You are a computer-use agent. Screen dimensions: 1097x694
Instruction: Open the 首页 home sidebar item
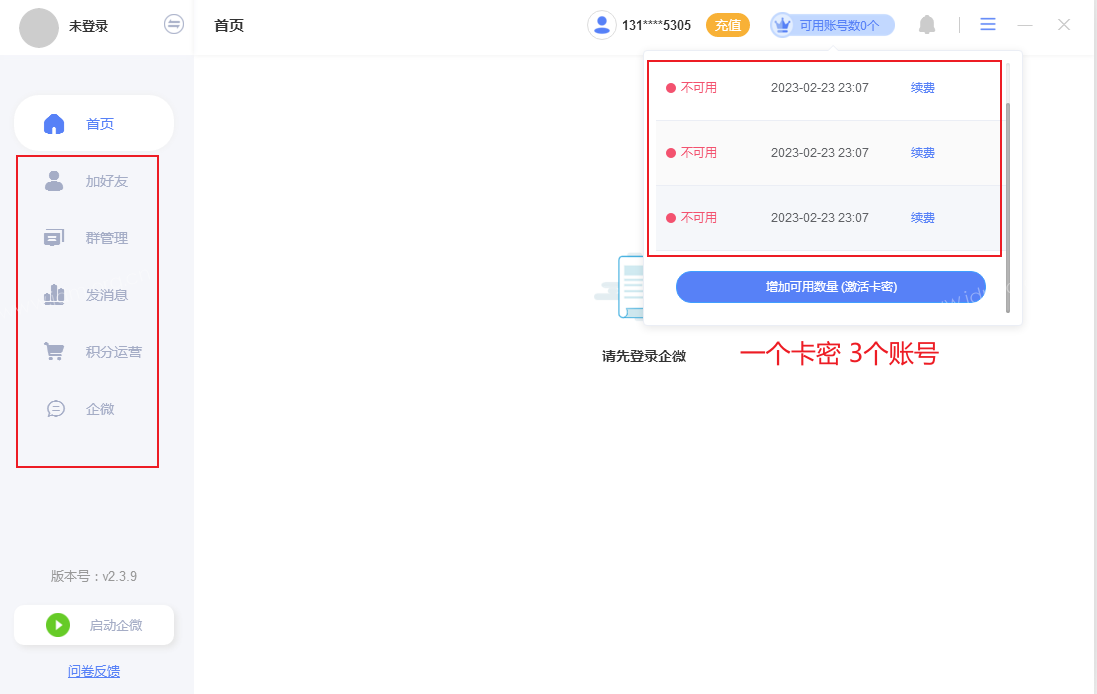click(x=94, y=123)
